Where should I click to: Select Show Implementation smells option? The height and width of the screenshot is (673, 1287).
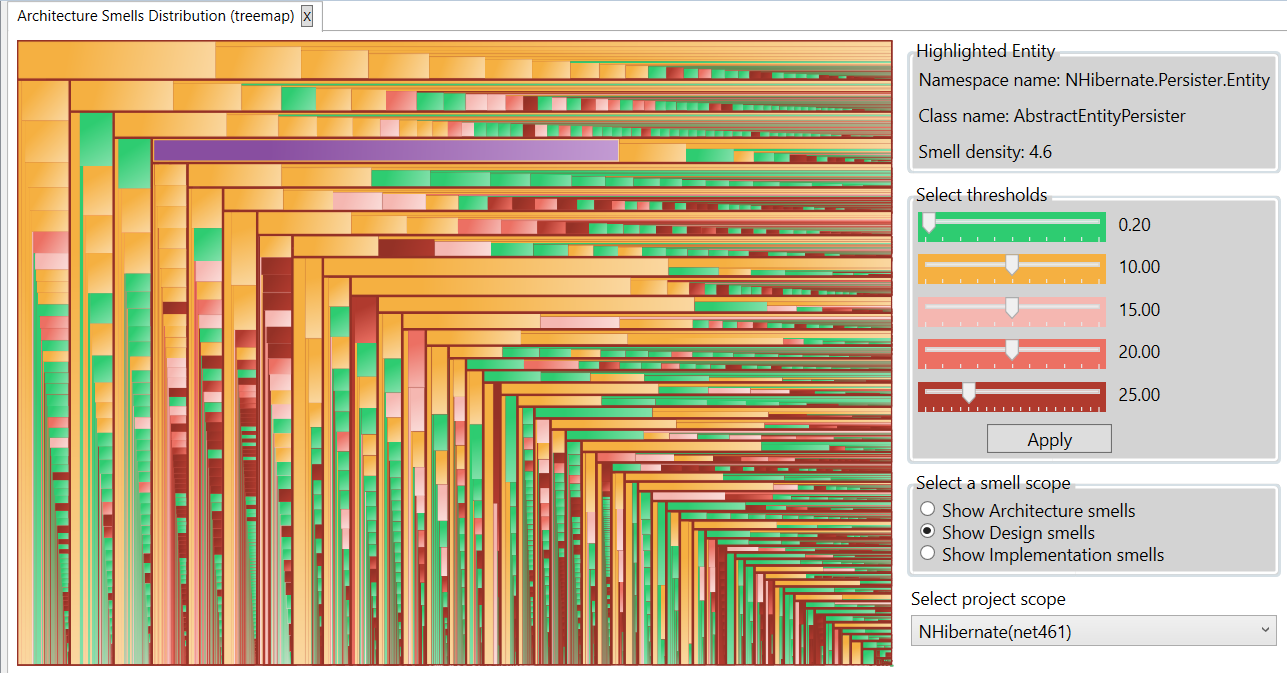coord(927,554)
